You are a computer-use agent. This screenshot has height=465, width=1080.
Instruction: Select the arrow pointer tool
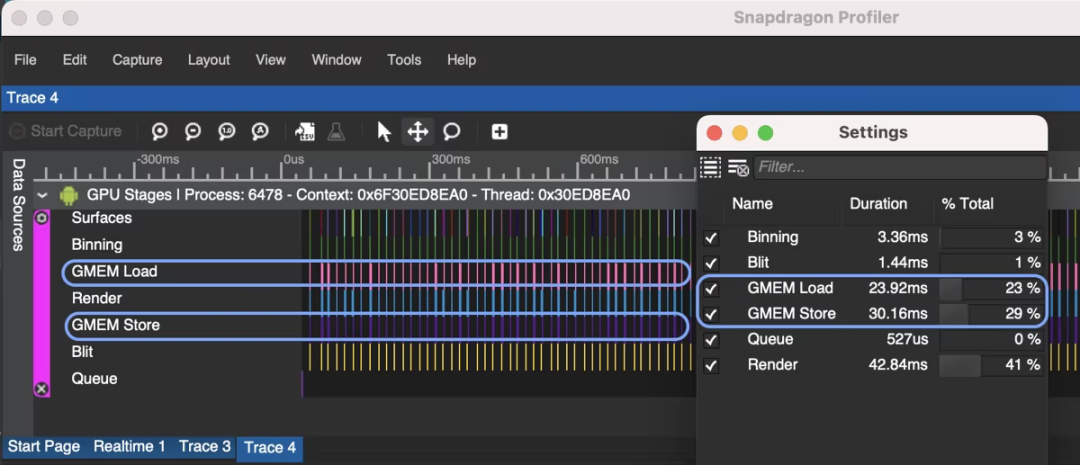384,131
